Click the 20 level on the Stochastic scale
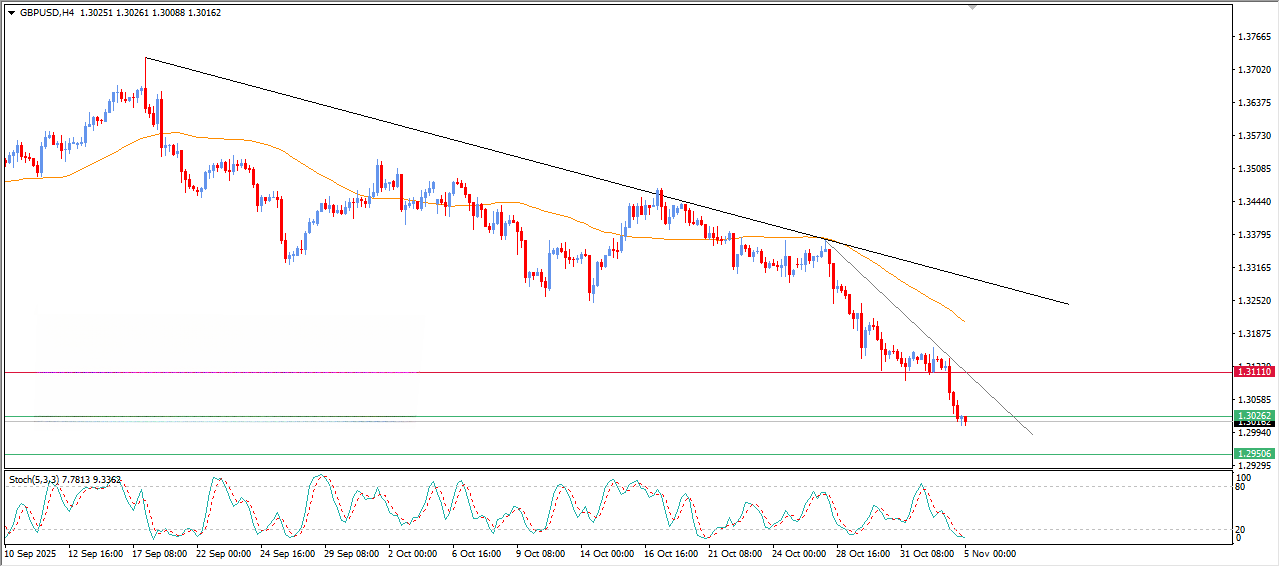The height and width of the screenshot is (567, 1280). point(1240,529)
